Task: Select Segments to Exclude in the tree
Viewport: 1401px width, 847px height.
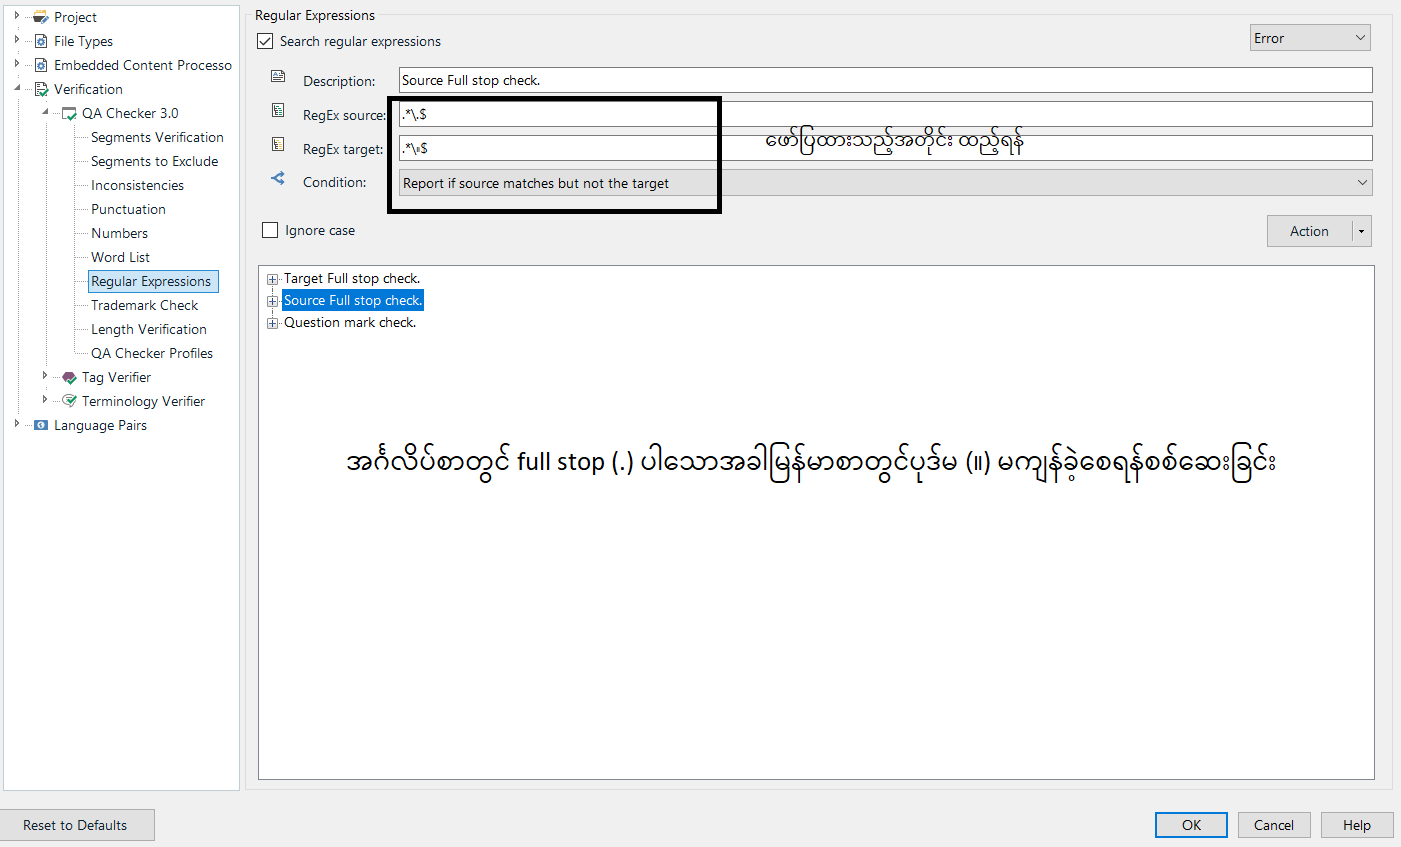Action: pos(154,161)
